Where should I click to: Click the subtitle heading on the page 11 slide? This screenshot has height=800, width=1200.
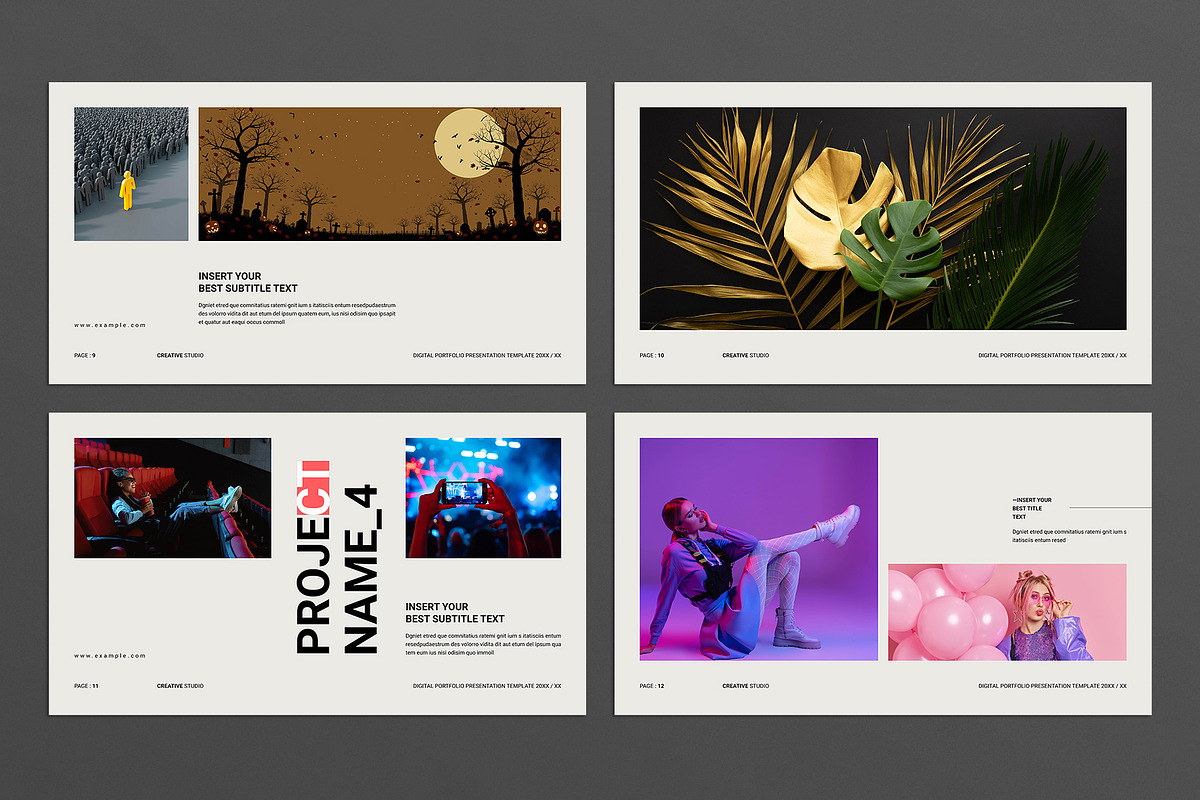tap(455, 613)
